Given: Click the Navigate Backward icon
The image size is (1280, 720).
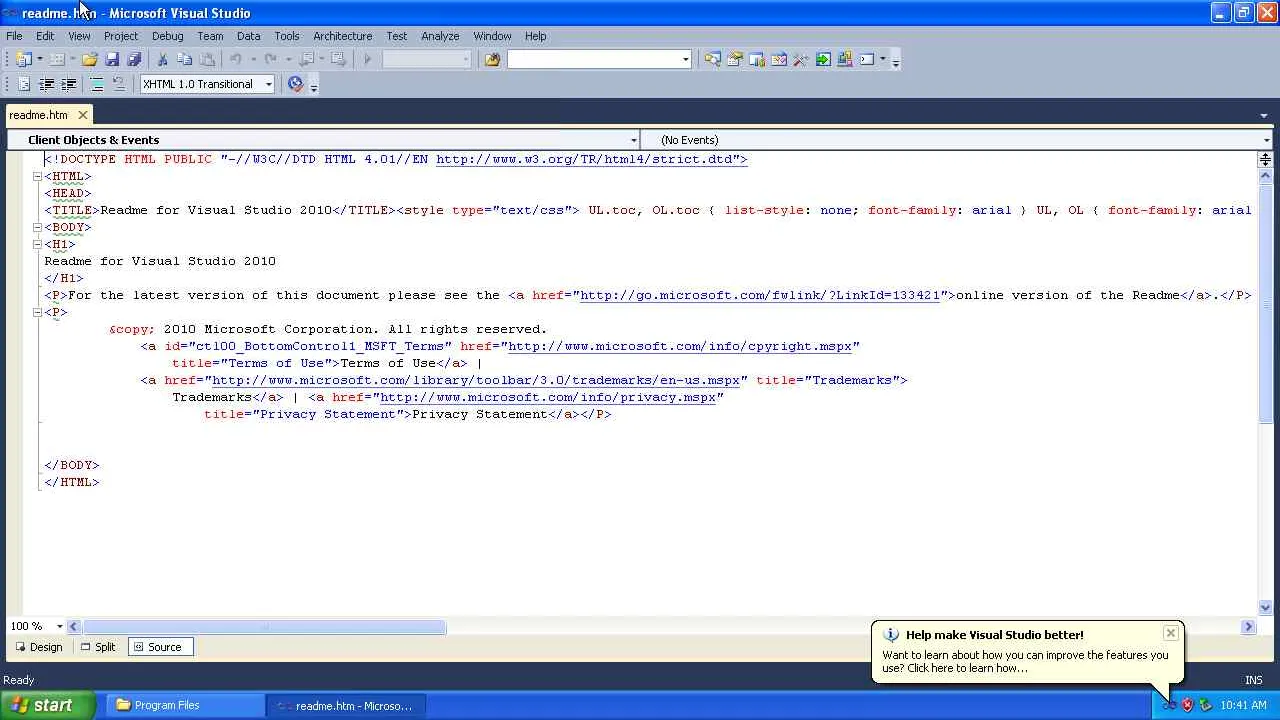Looking at the screenshot, I should click(307, 59).
